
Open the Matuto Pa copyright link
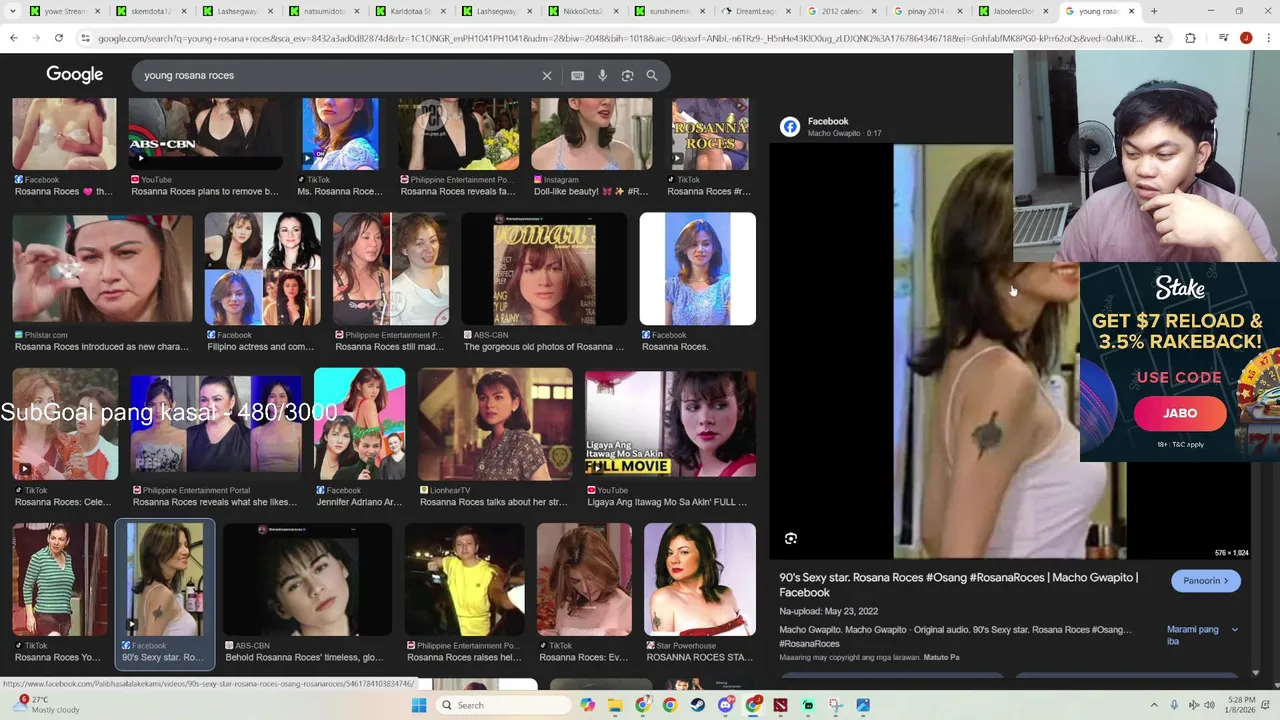(941, 657)
